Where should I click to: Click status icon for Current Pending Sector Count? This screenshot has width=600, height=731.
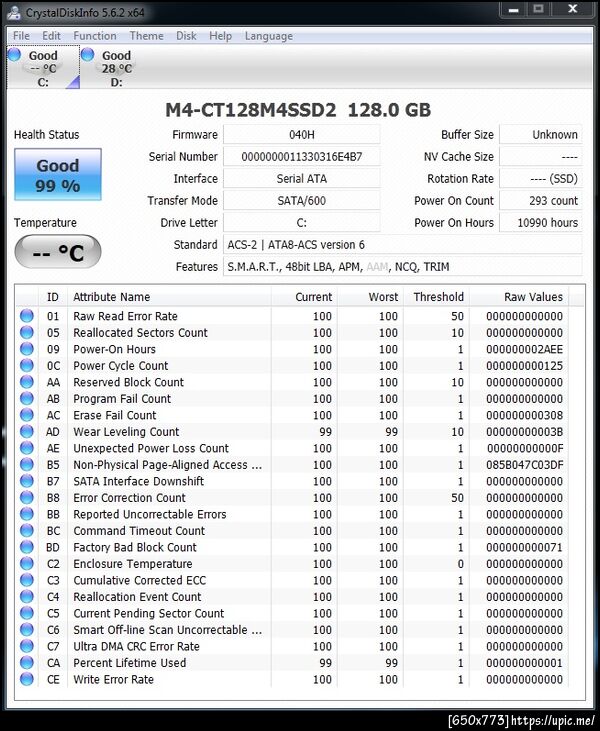[x=27, y=613]
